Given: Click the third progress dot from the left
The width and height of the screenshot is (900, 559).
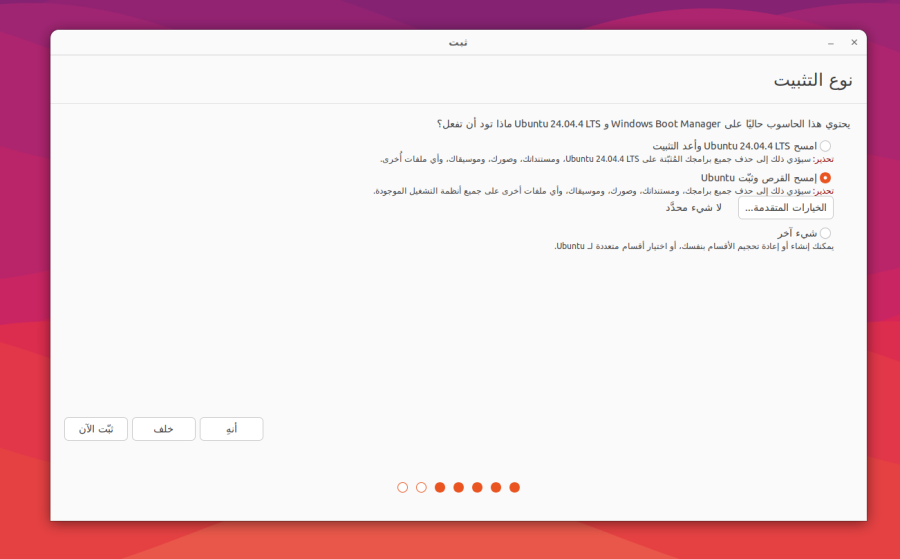Looking at the screenshot, I should click(x=440, y=487).
